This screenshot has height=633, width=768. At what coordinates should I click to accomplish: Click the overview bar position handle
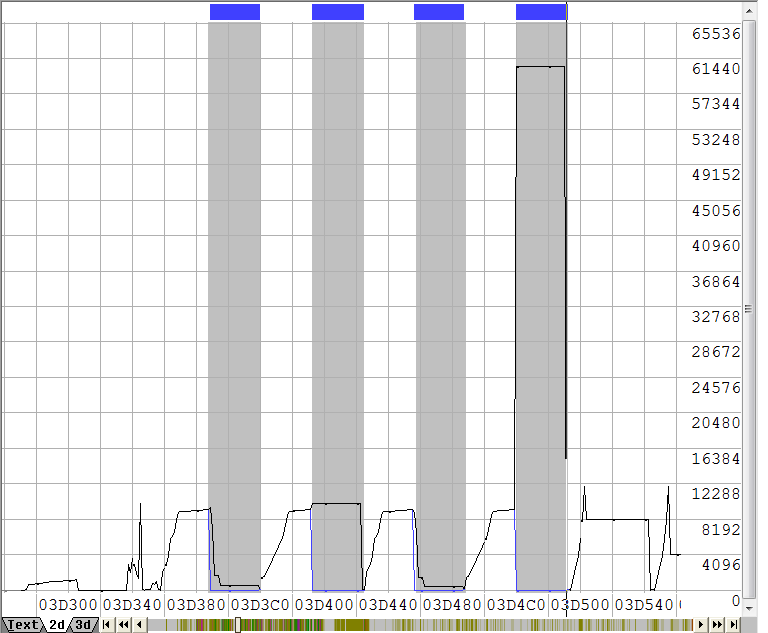pyautogui.click(x=238, y=625)
